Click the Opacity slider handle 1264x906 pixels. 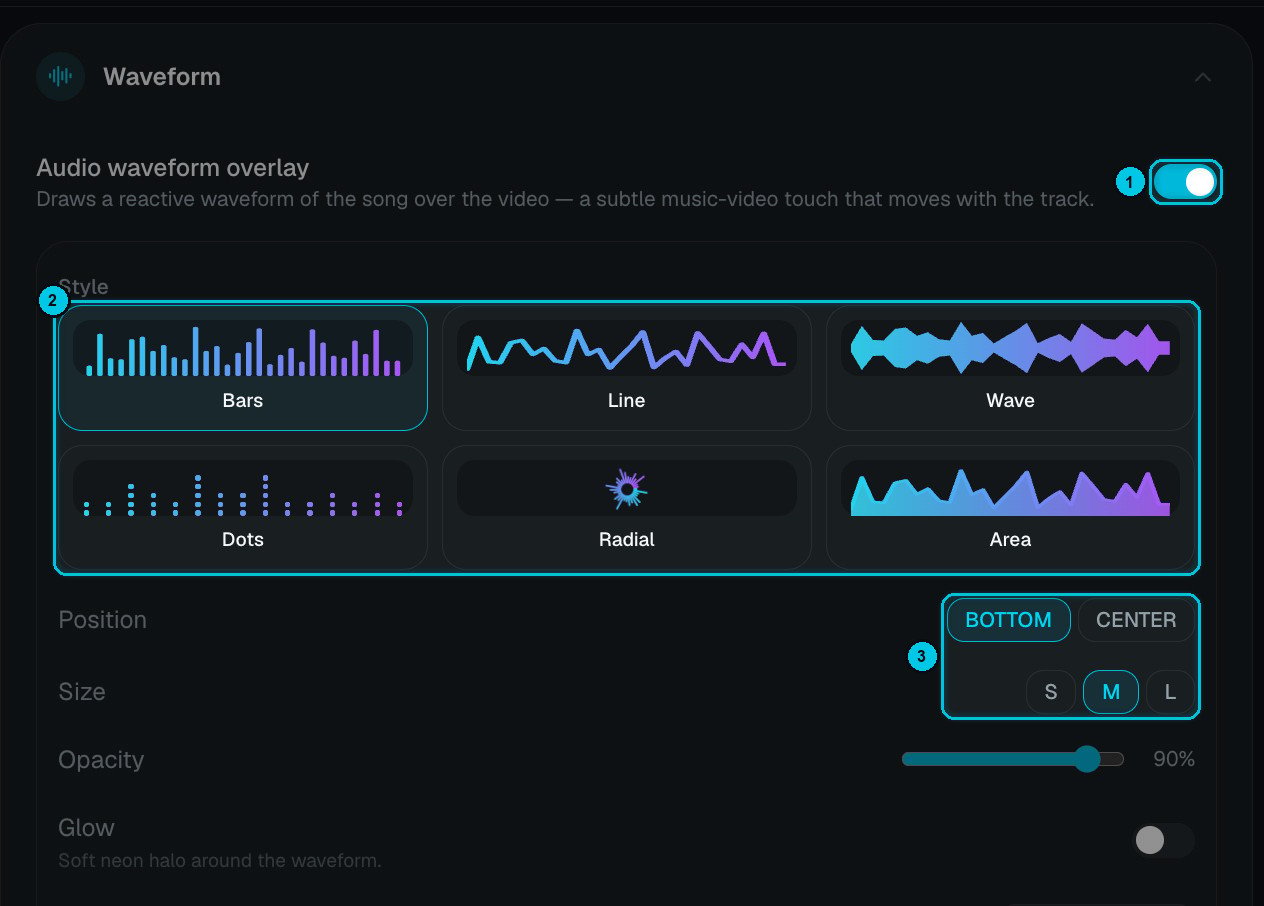tap(1087, 759)
